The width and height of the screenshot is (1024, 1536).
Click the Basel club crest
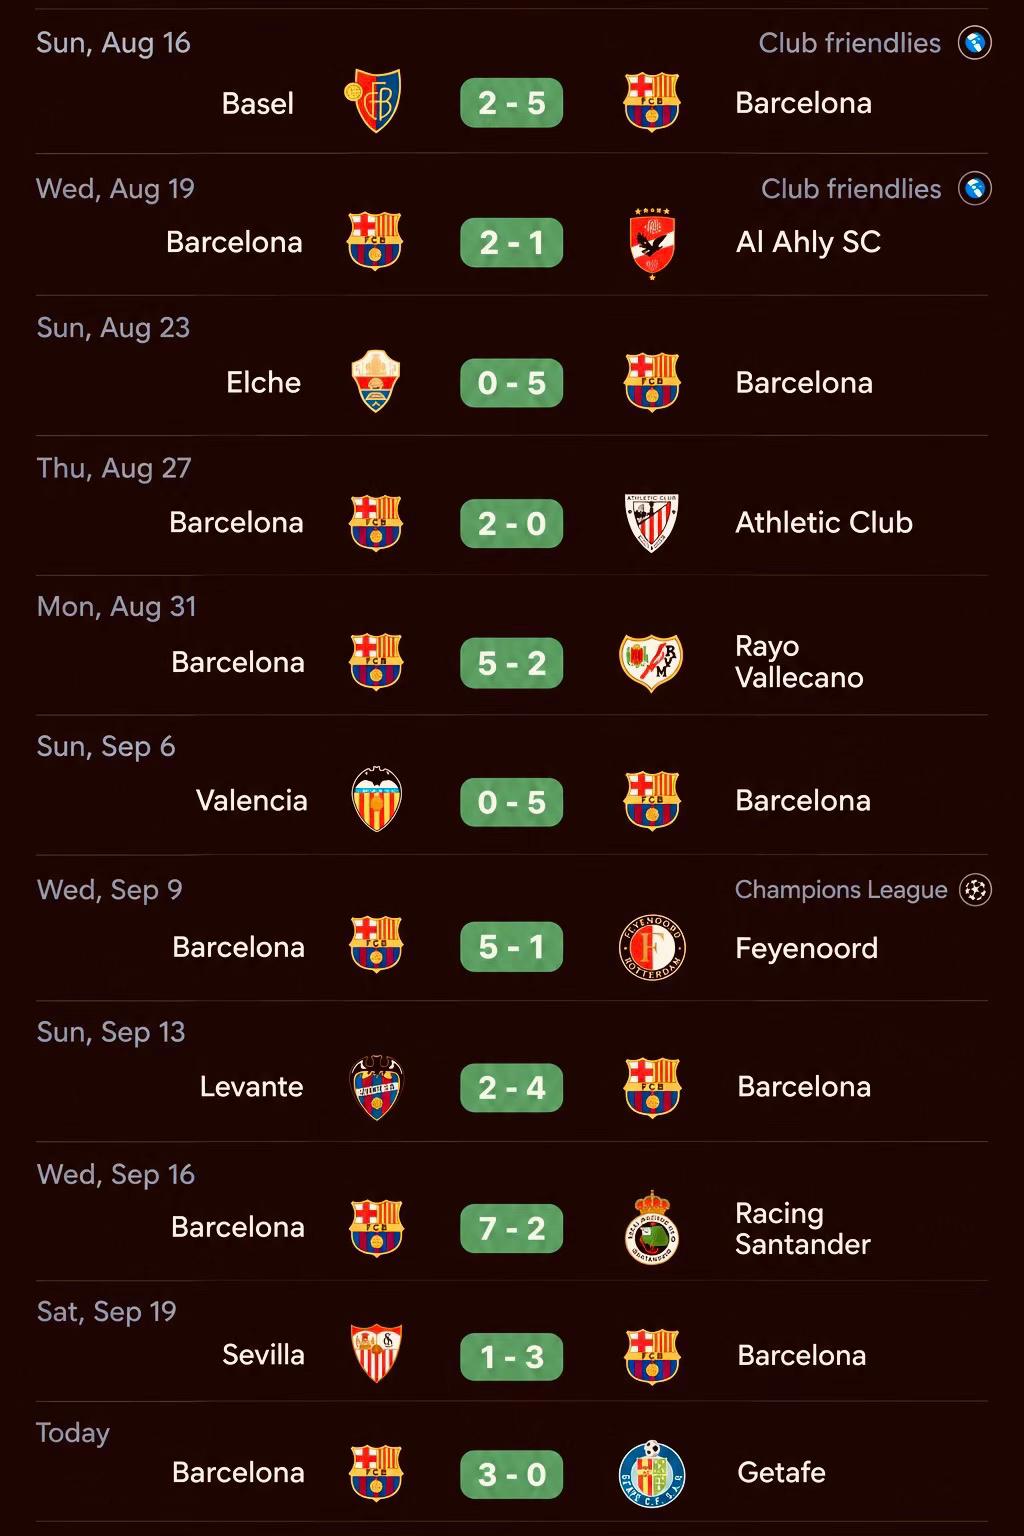373,101
